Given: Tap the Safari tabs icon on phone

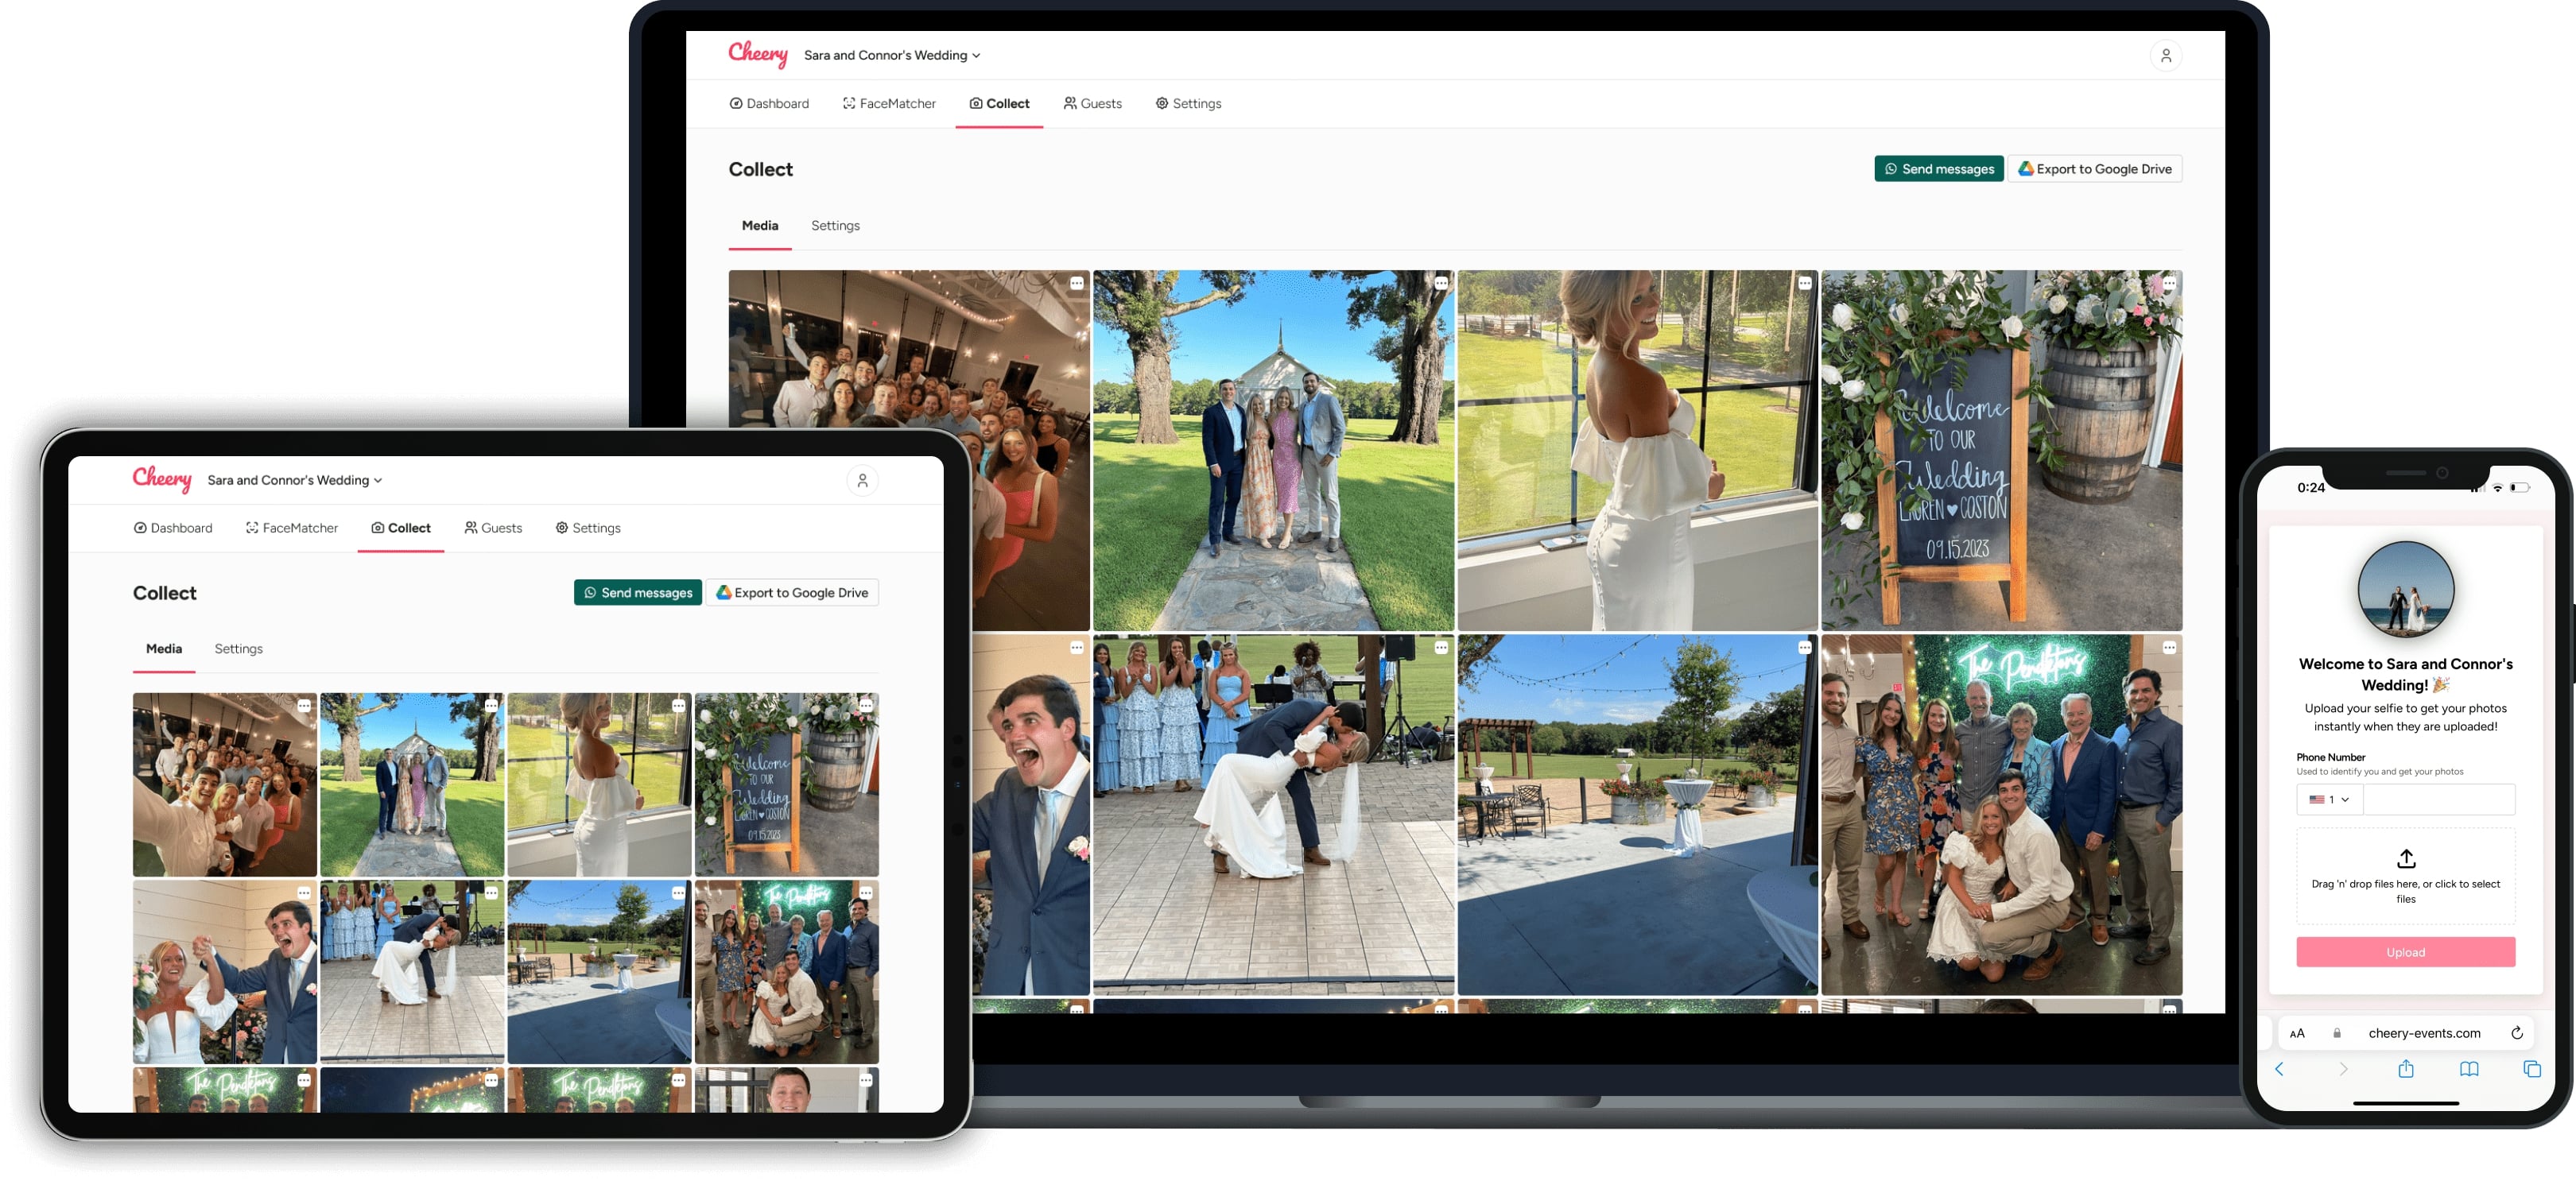Looking at the screenshot, I should point(2531,1069).
